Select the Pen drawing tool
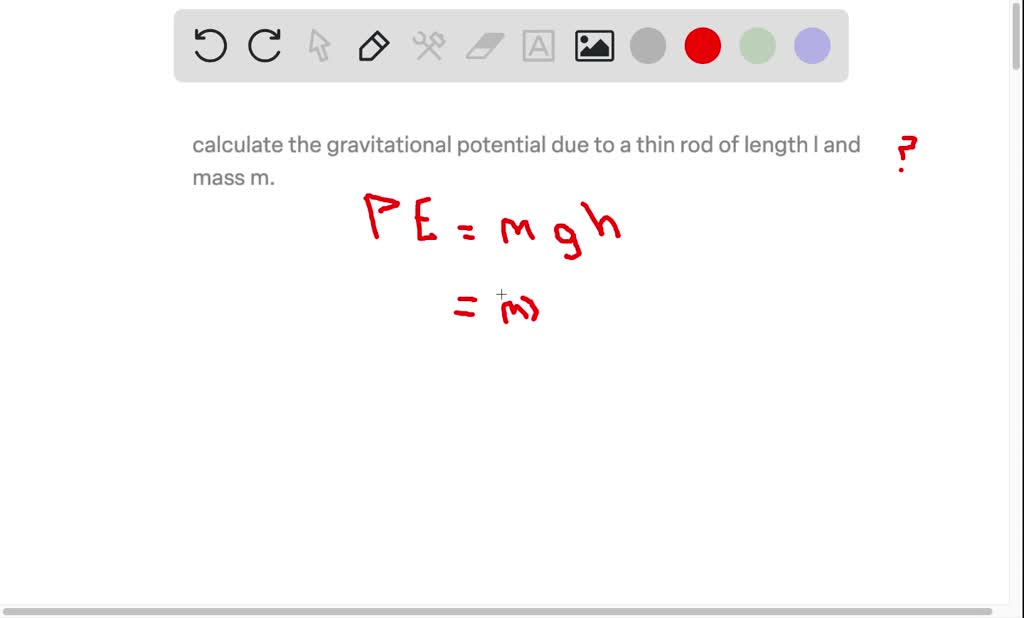This screenshot has width=1024, height=618. tap(372, 45)
